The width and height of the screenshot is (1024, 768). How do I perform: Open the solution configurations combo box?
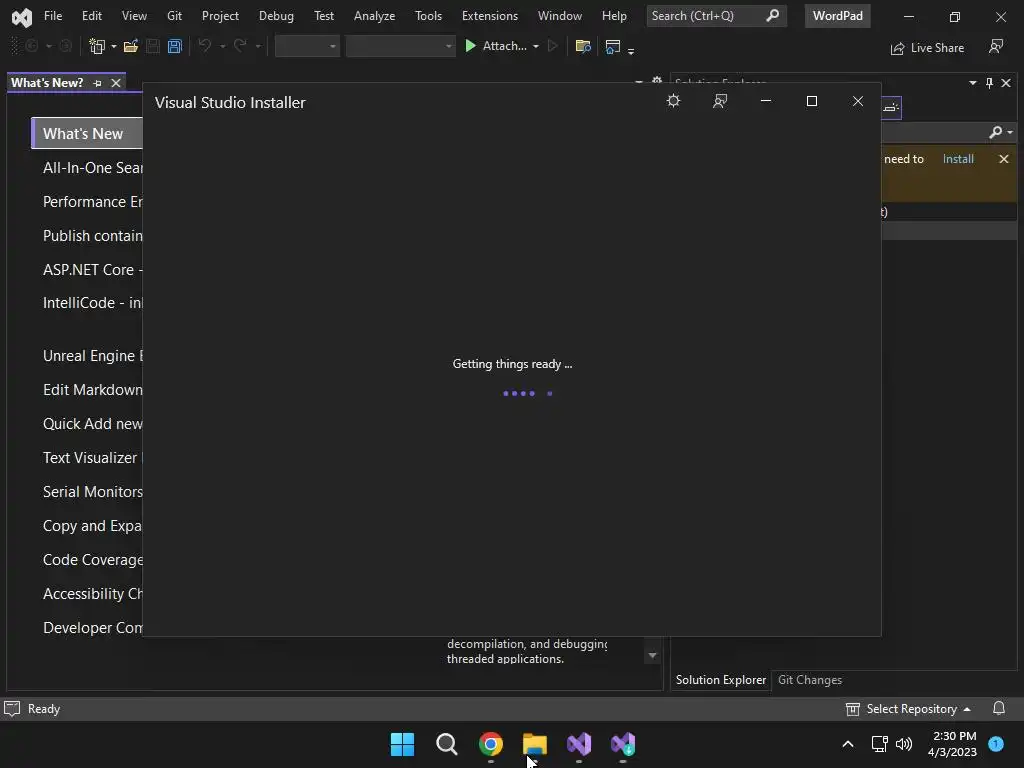pos(307,46)
